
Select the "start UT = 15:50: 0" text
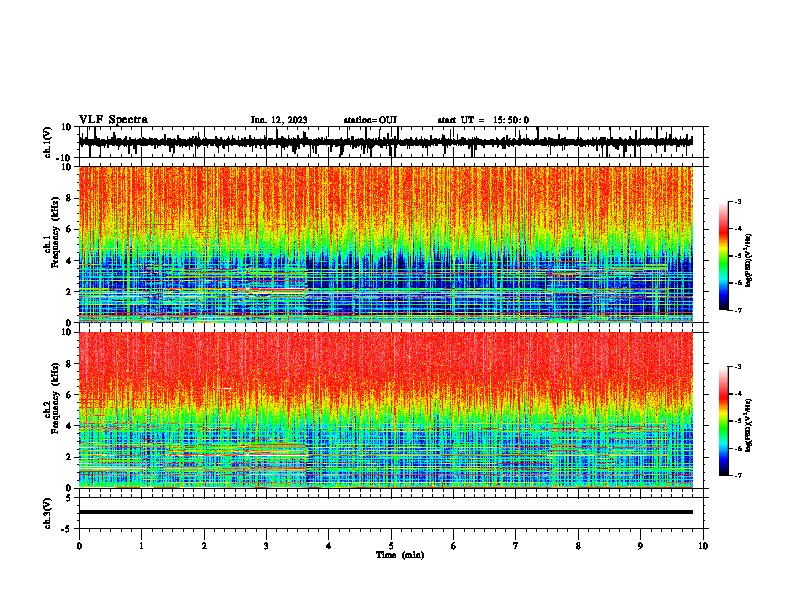(483, 120)
